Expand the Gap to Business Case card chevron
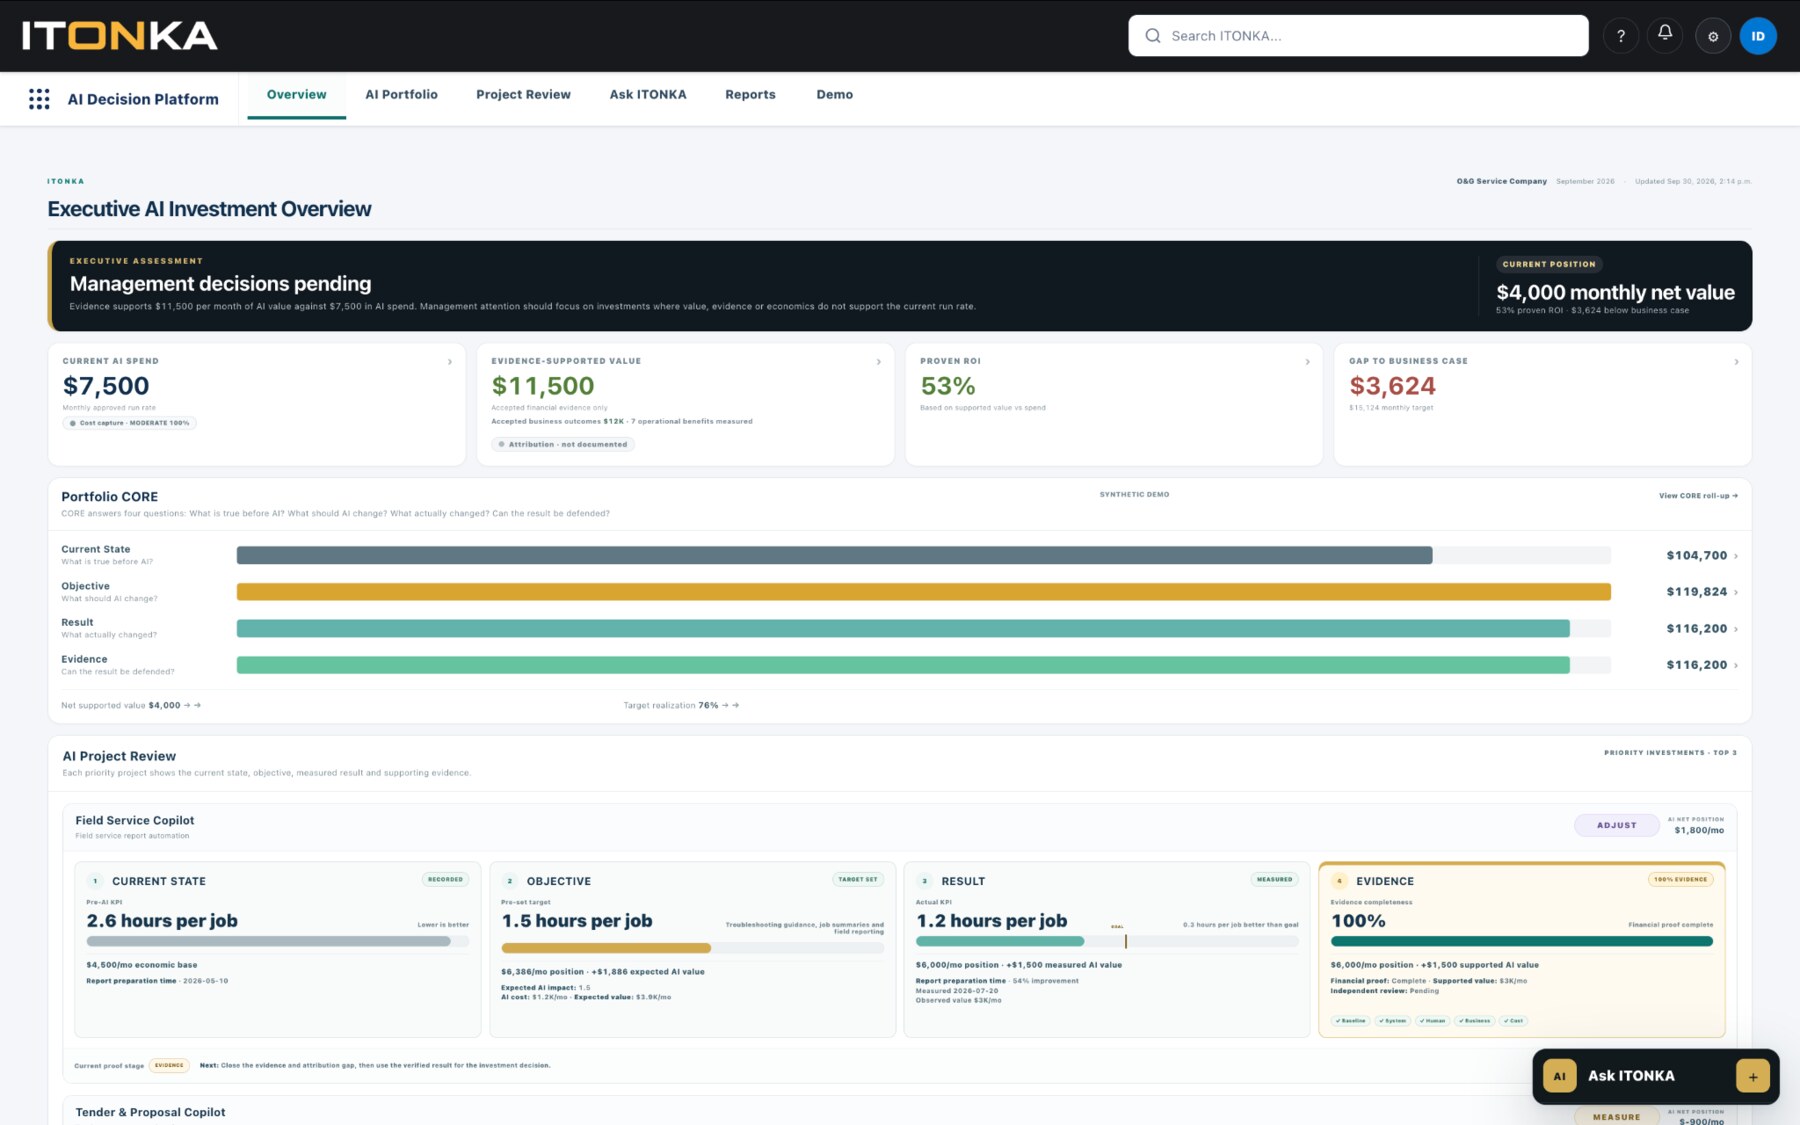This screenshot has width=1800, height=1125. coord(1736,362)
